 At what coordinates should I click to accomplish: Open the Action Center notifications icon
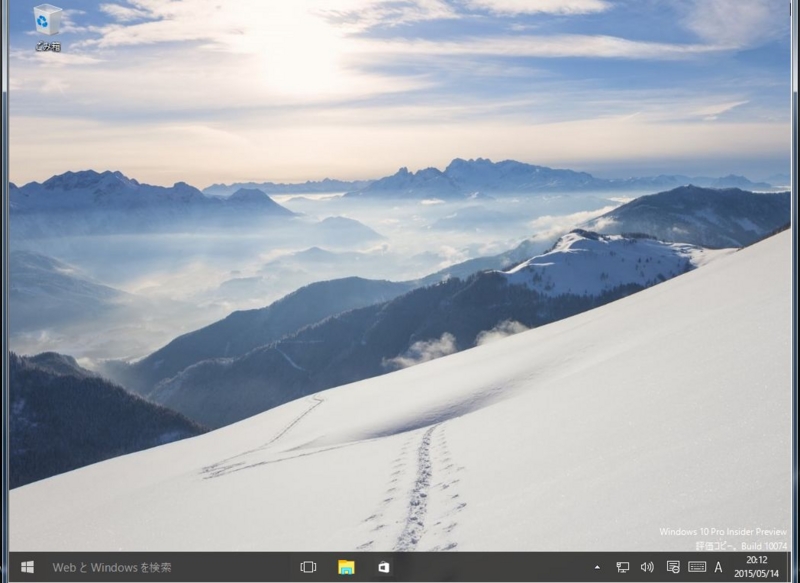[x=673, y=567]
